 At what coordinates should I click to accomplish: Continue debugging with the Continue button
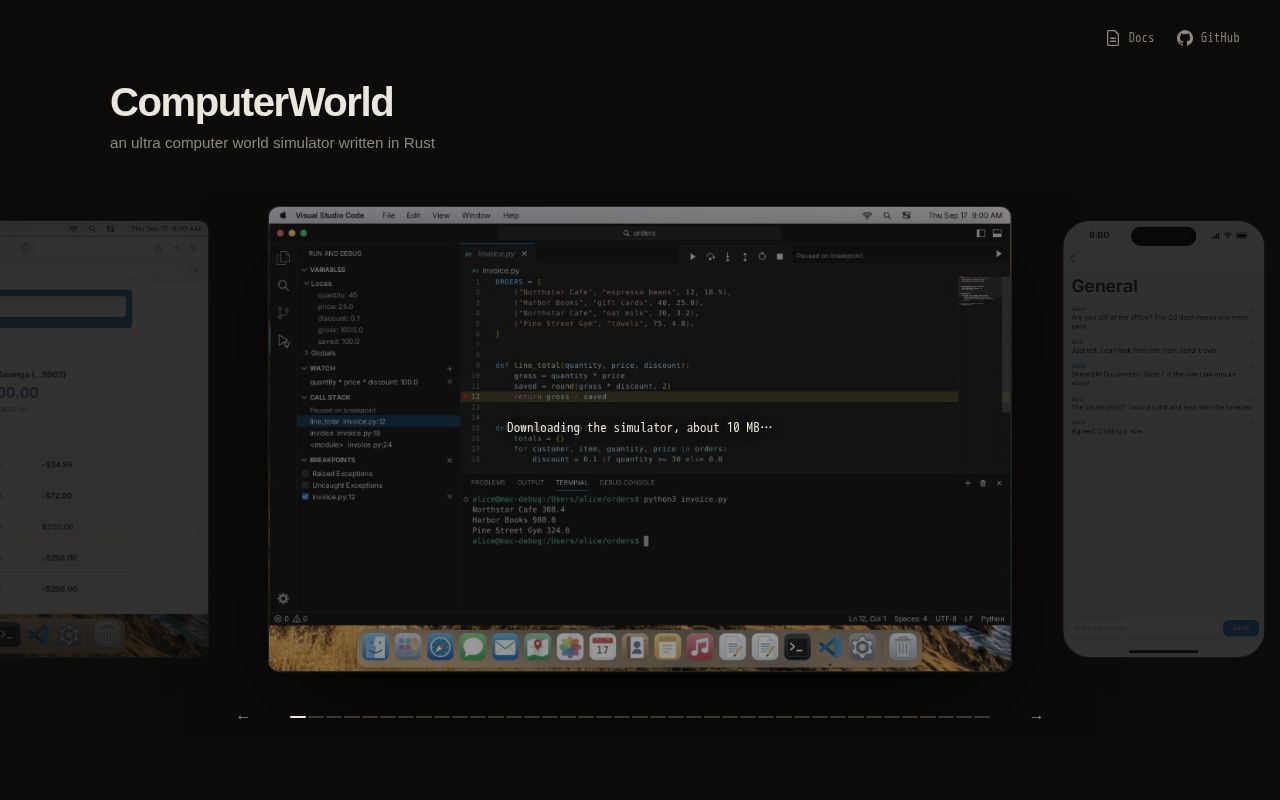click(692, 256)
